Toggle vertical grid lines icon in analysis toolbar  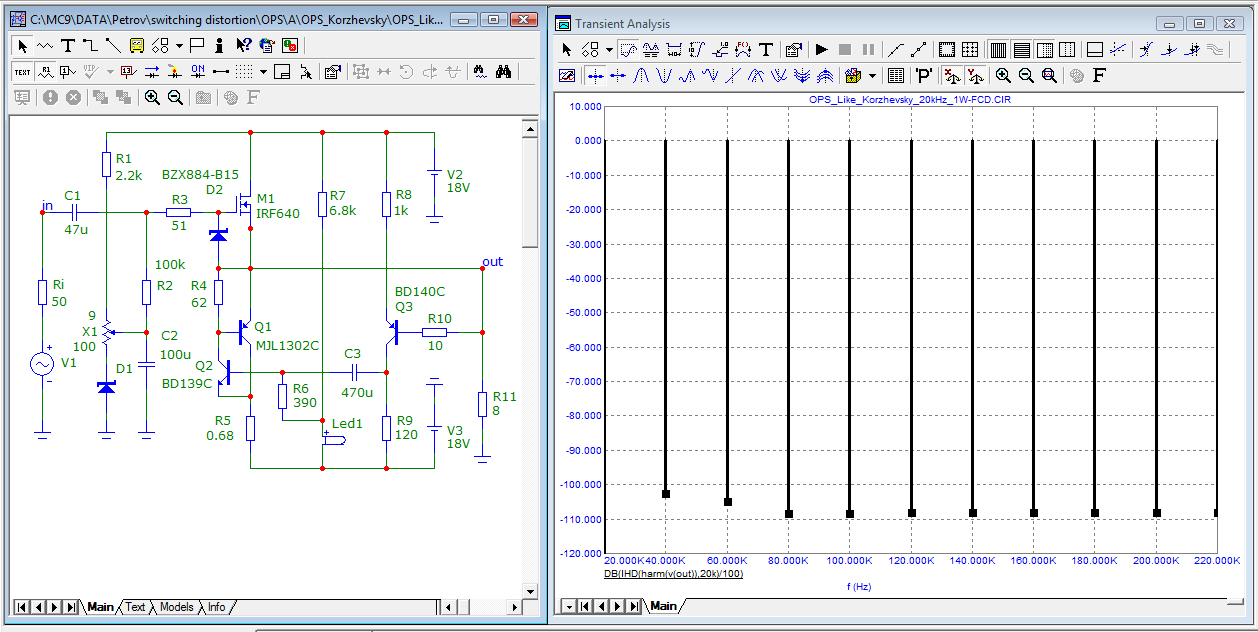tap(997, 49)
